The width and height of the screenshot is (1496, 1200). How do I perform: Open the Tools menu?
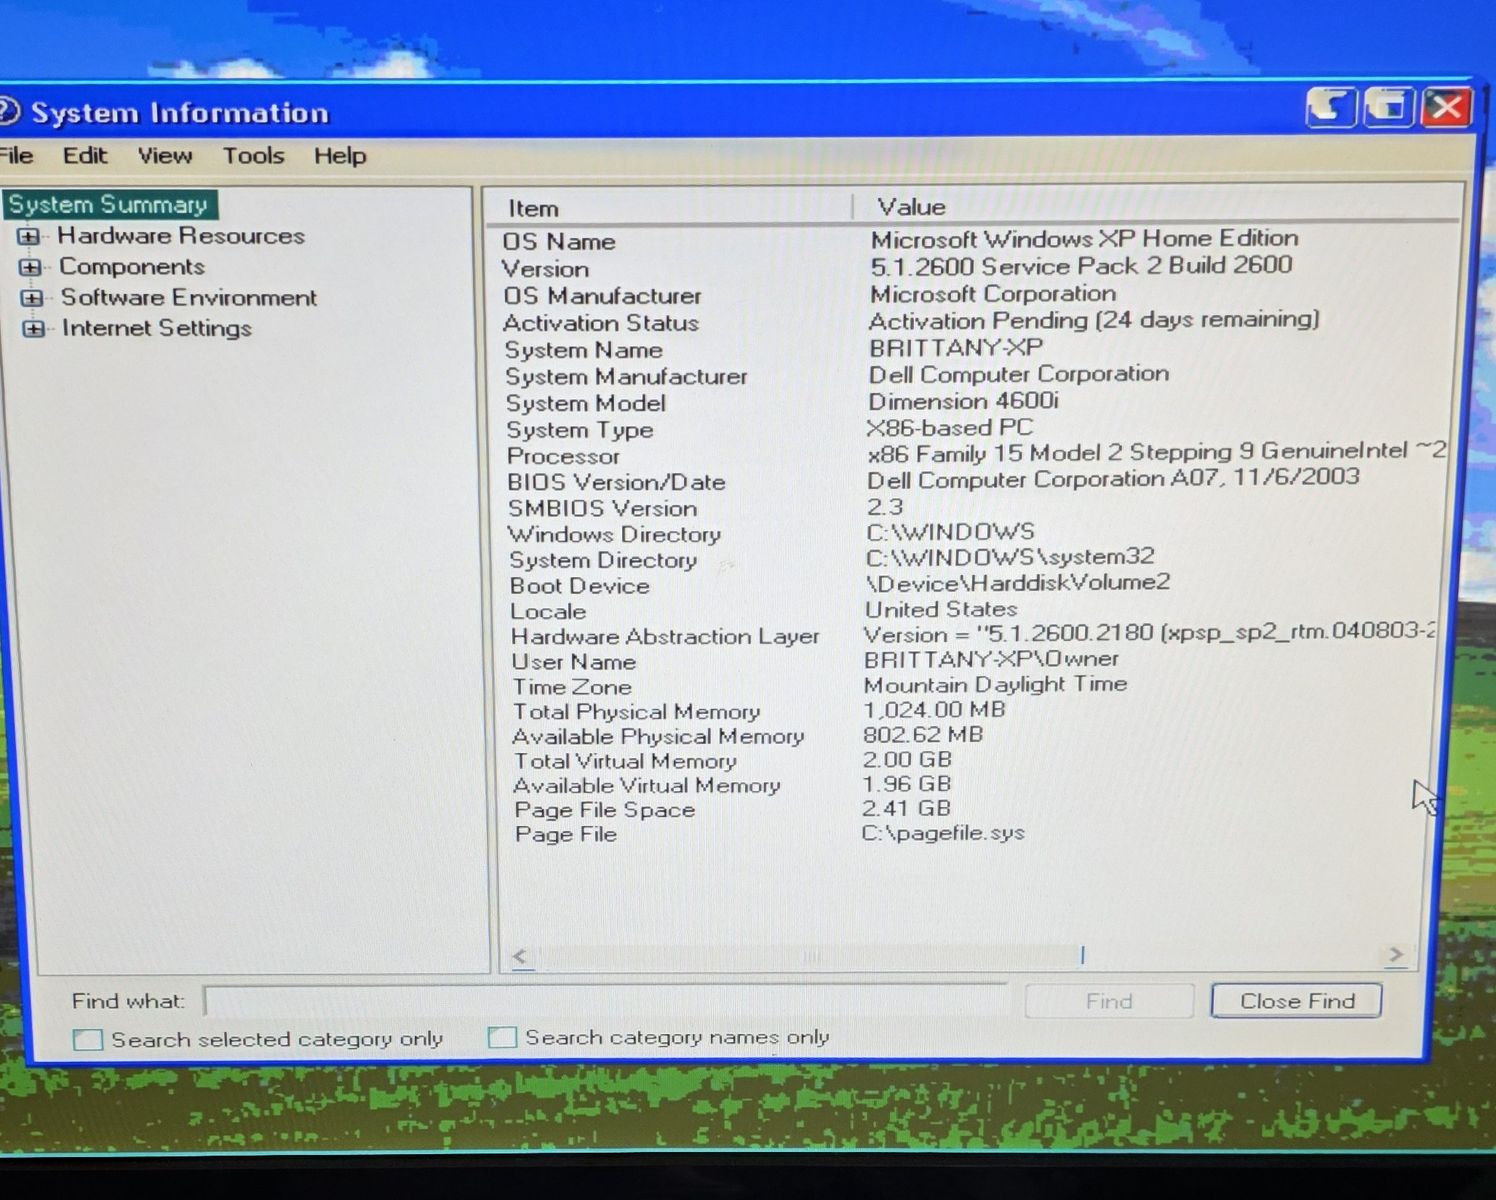pyautogui.click(x=253, y=156)
